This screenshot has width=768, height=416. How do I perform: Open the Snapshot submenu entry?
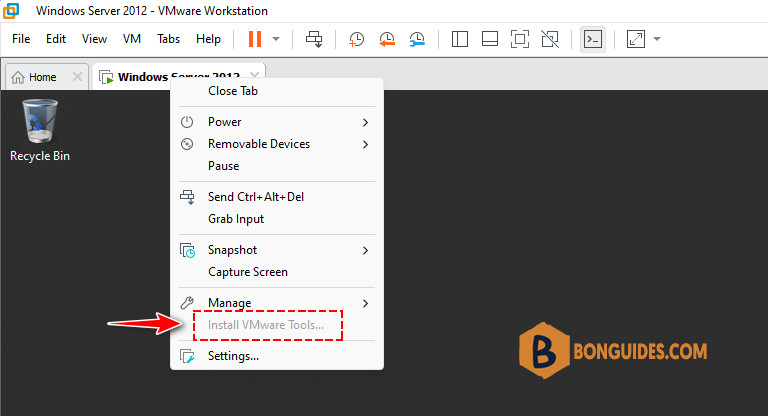[x=277, y=250]
